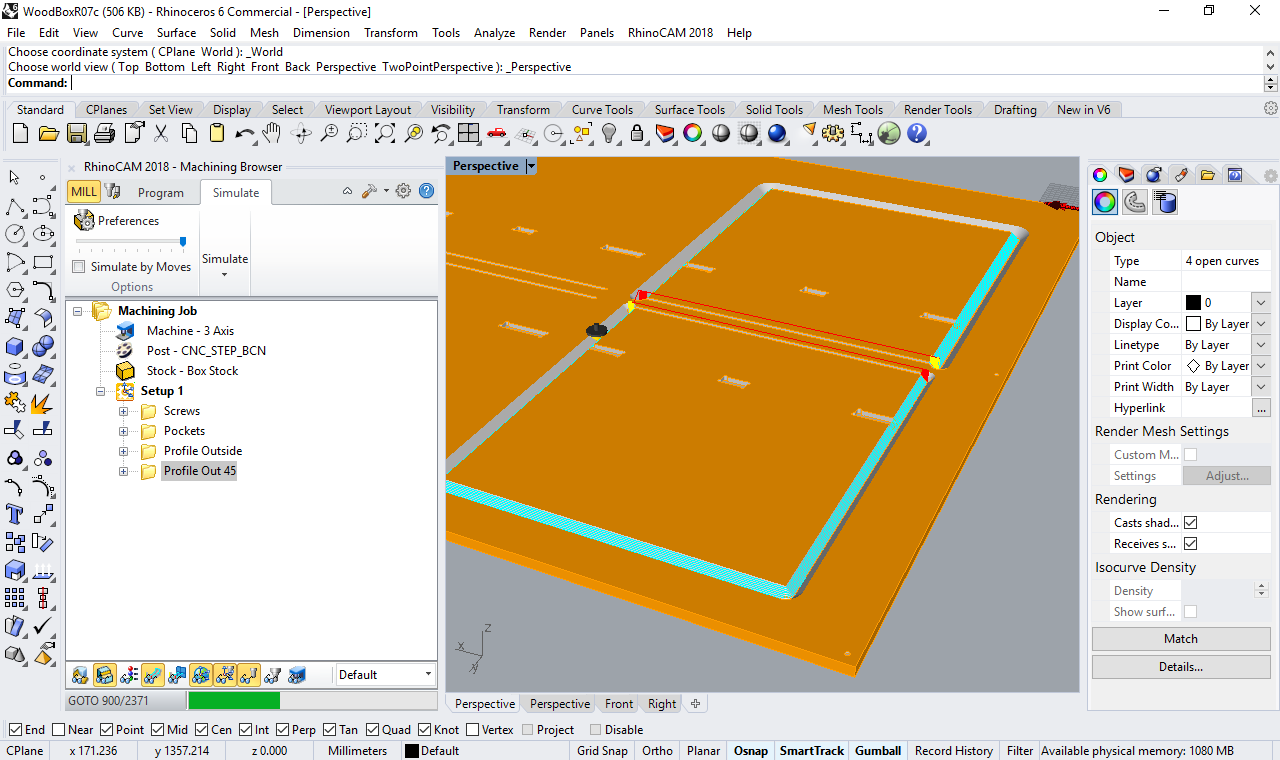Open the Layer dropdown in Object properties
Viewport: 1280px width, 760px height.
[1260, 303]
